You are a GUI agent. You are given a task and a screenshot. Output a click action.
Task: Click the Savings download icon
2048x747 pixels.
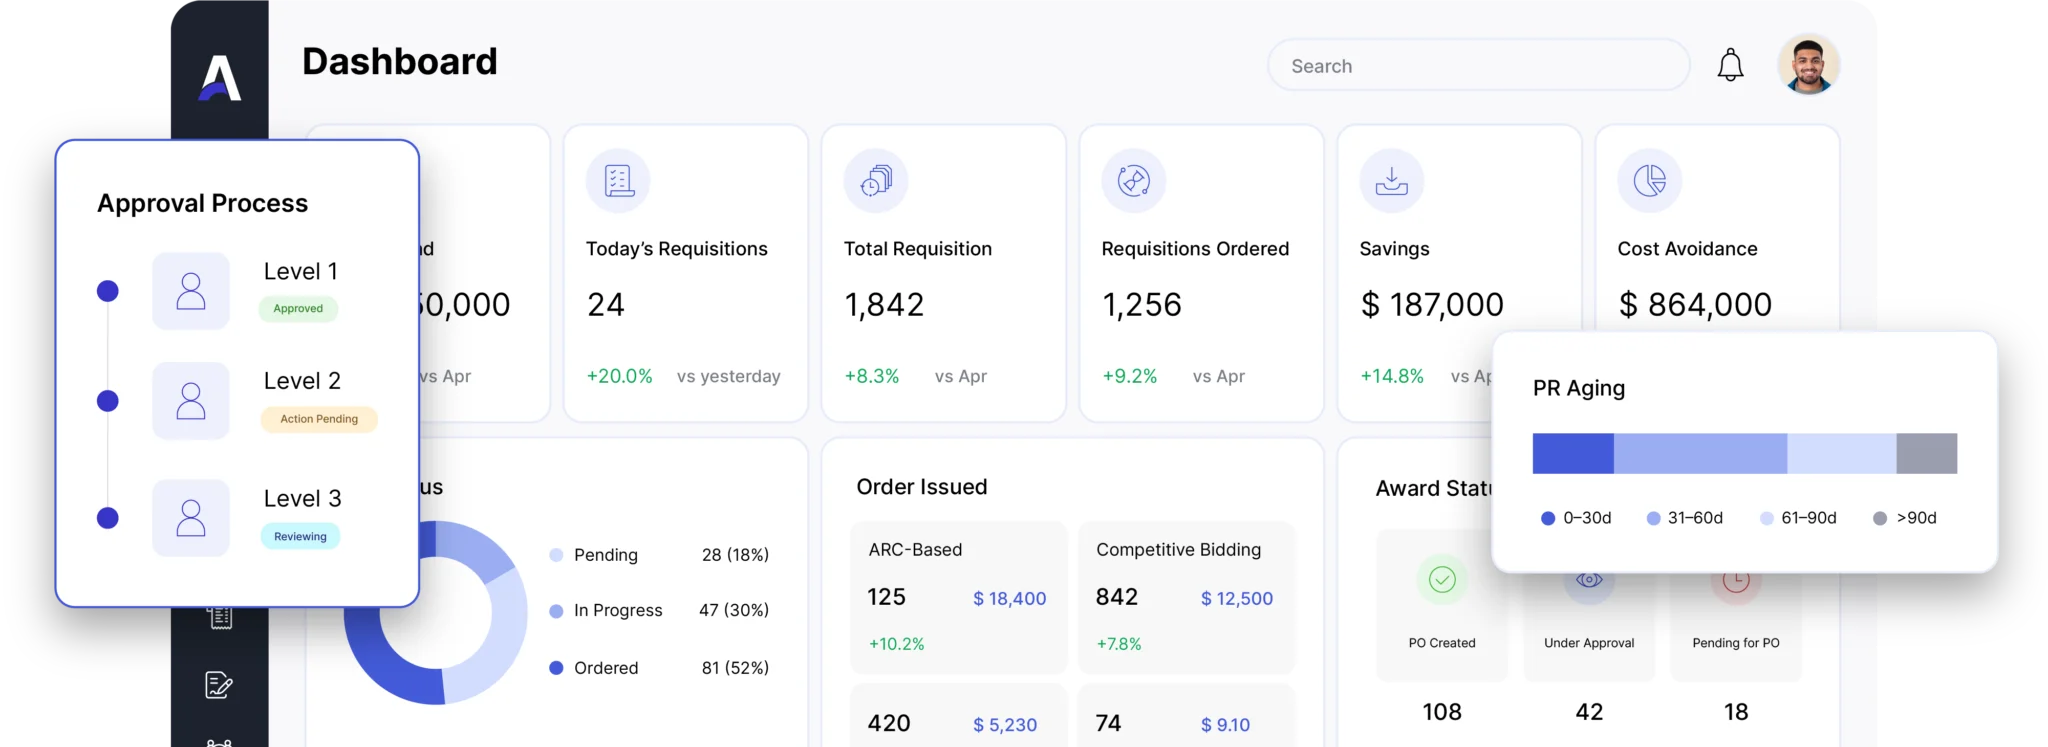point(1392,181)
